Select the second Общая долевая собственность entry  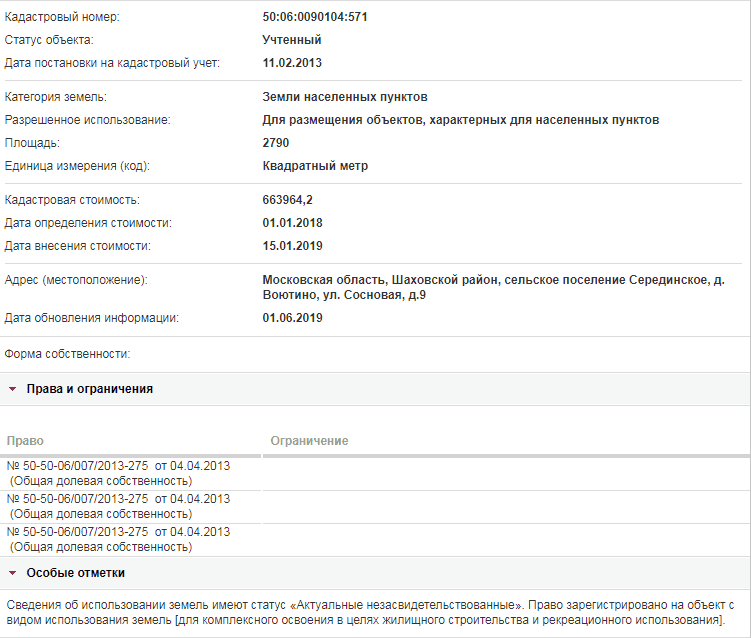[x=101, y=514]
